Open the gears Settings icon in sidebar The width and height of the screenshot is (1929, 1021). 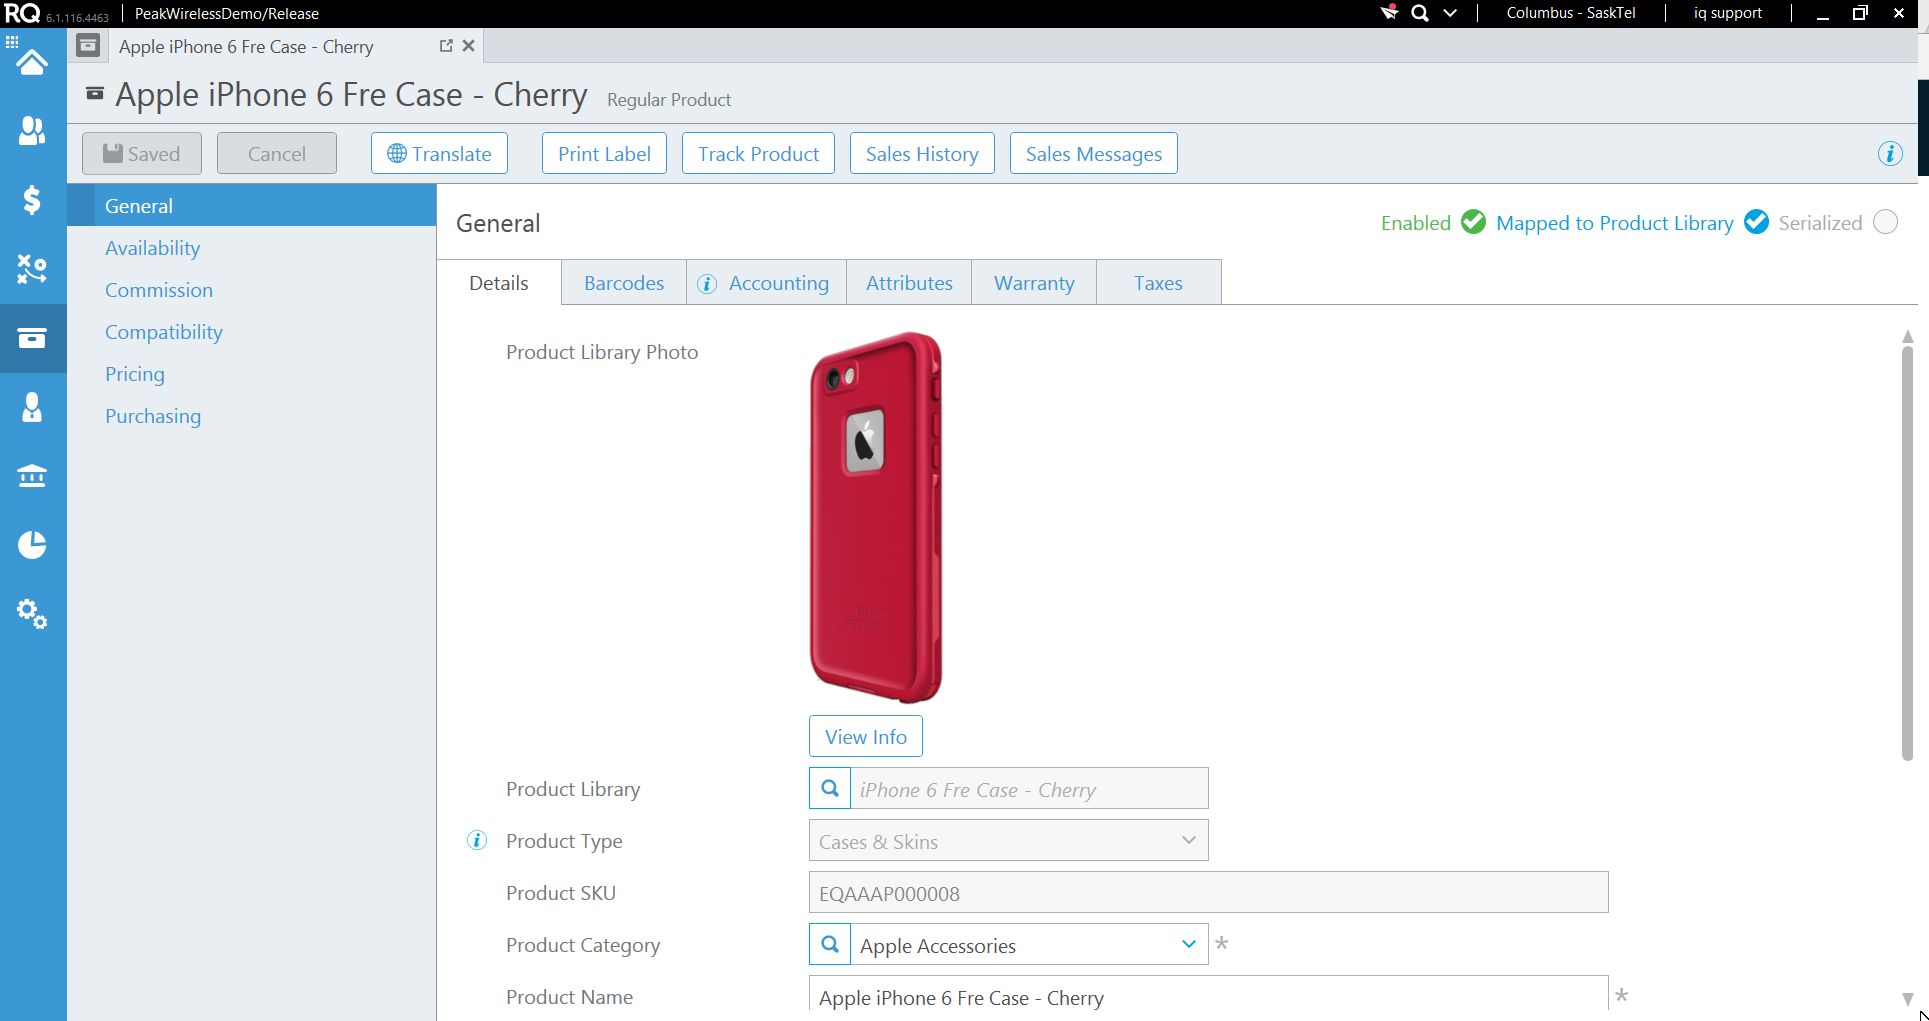tap(32, 614)
